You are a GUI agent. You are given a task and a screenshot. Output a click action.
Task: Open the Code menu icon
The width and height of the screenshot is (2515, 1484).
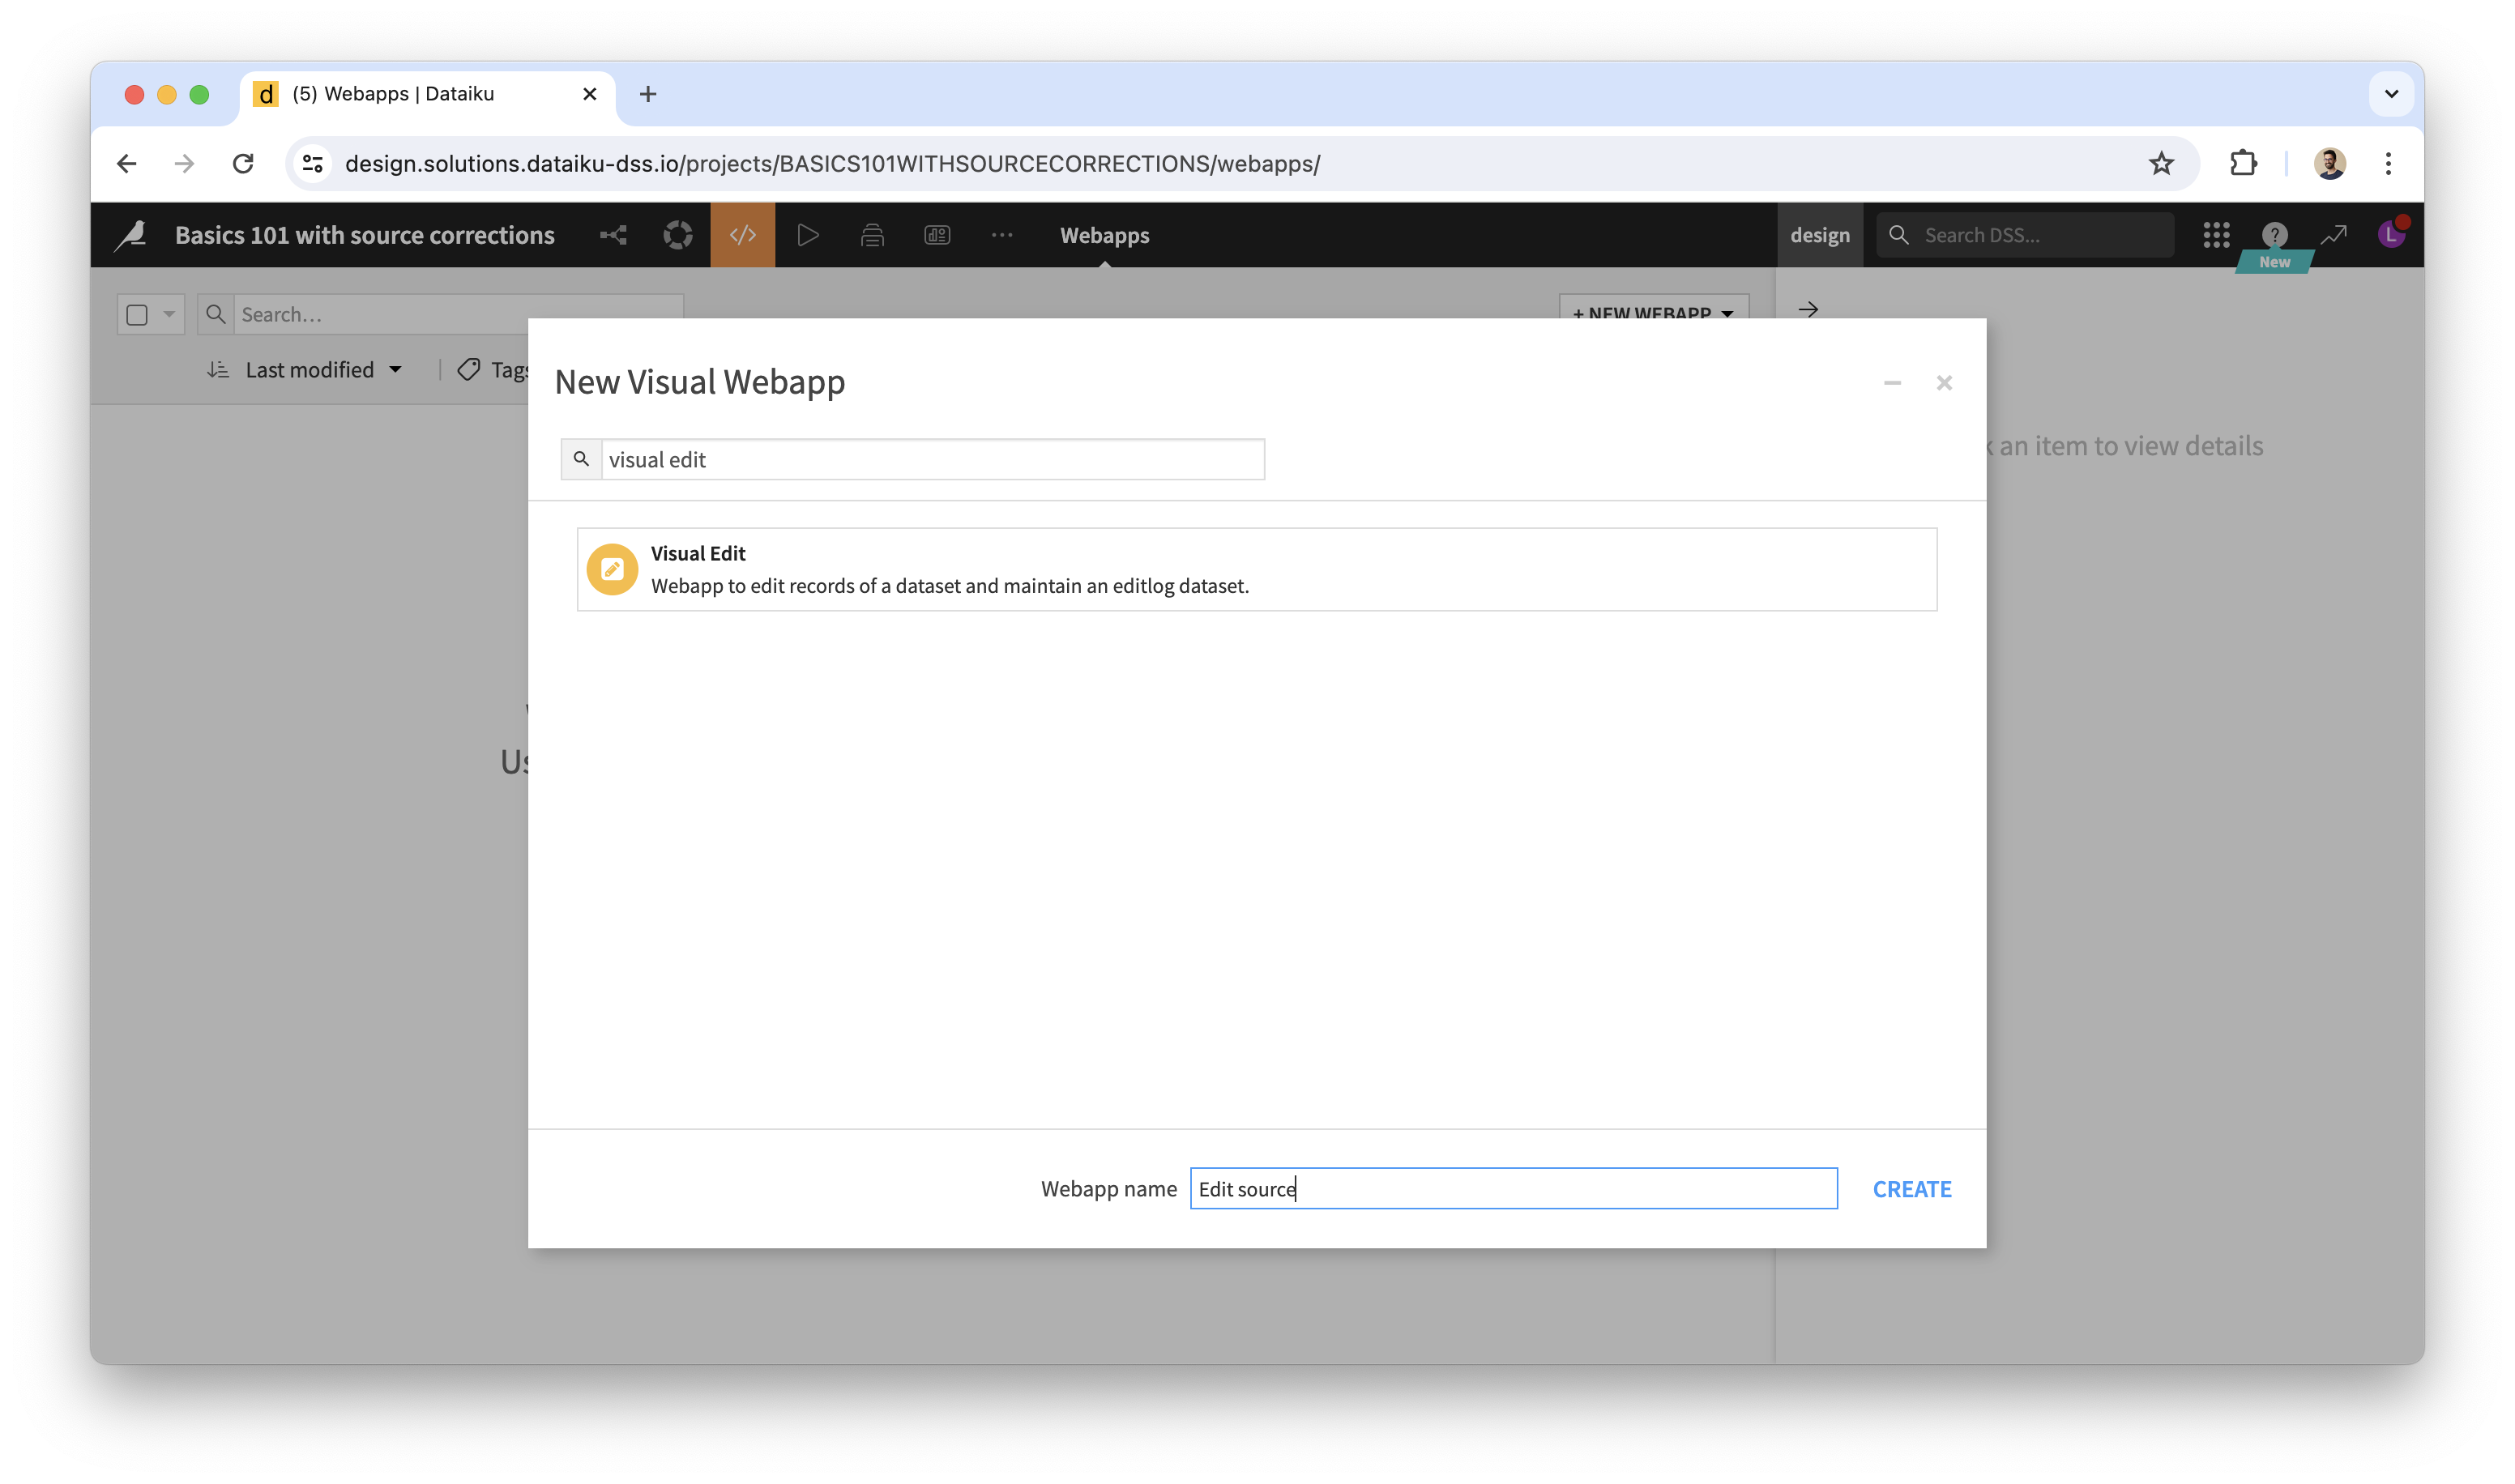tap(742, 235)
